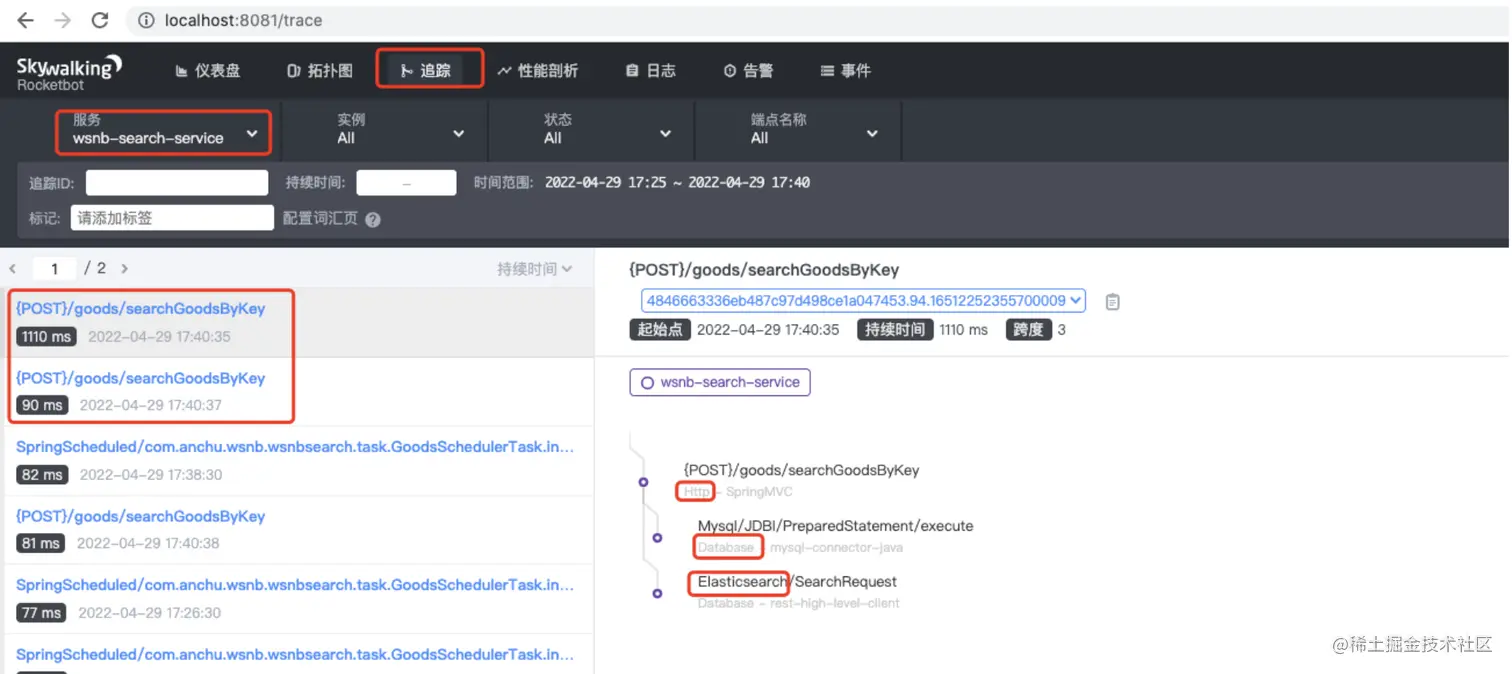
Task: Go to previous page of trace list
Action: 13,269
